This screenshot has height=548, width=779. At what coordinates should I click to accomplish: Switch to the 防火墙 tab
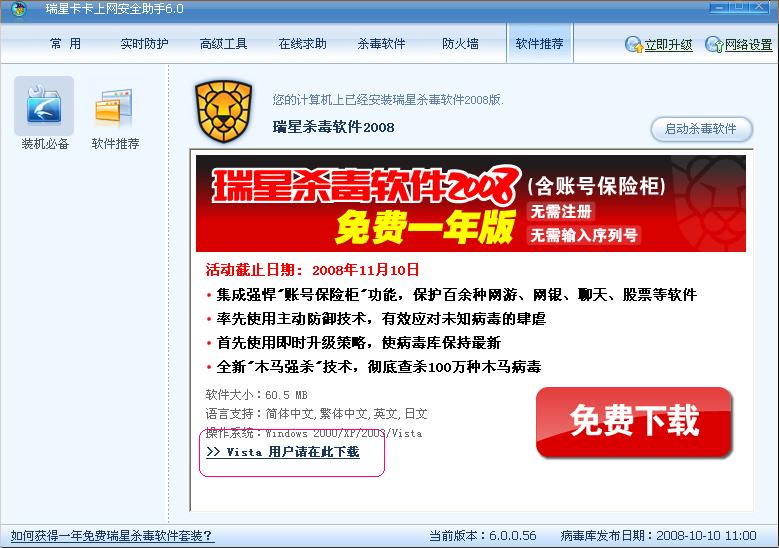click(x=460, y=44)
